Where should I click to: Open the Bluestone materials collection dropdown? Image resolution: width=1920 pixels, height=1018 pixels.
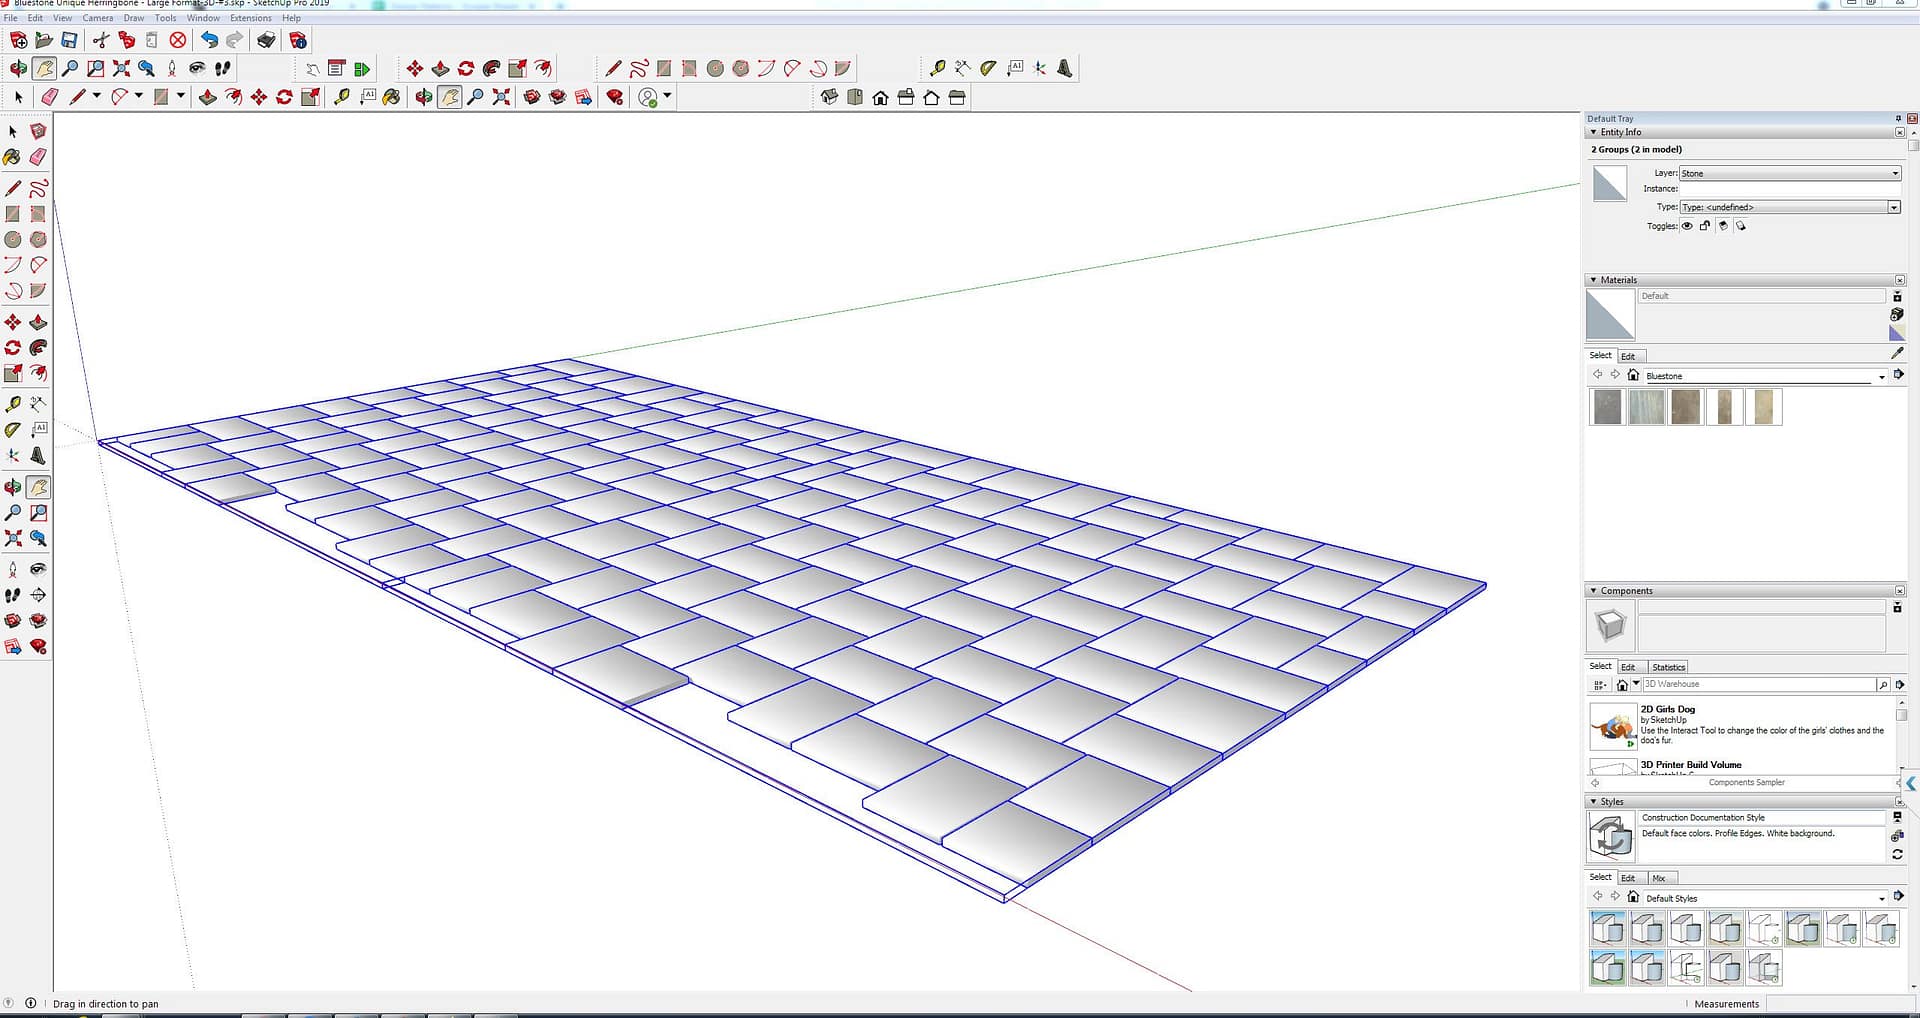(1881, 377)
